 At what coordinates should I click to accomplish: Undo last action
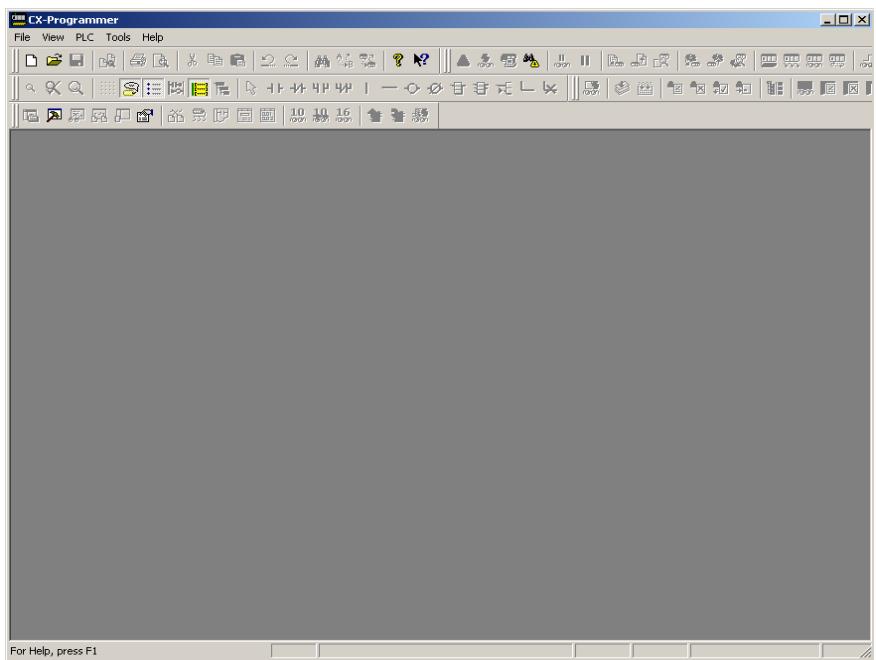click(268, 60)
